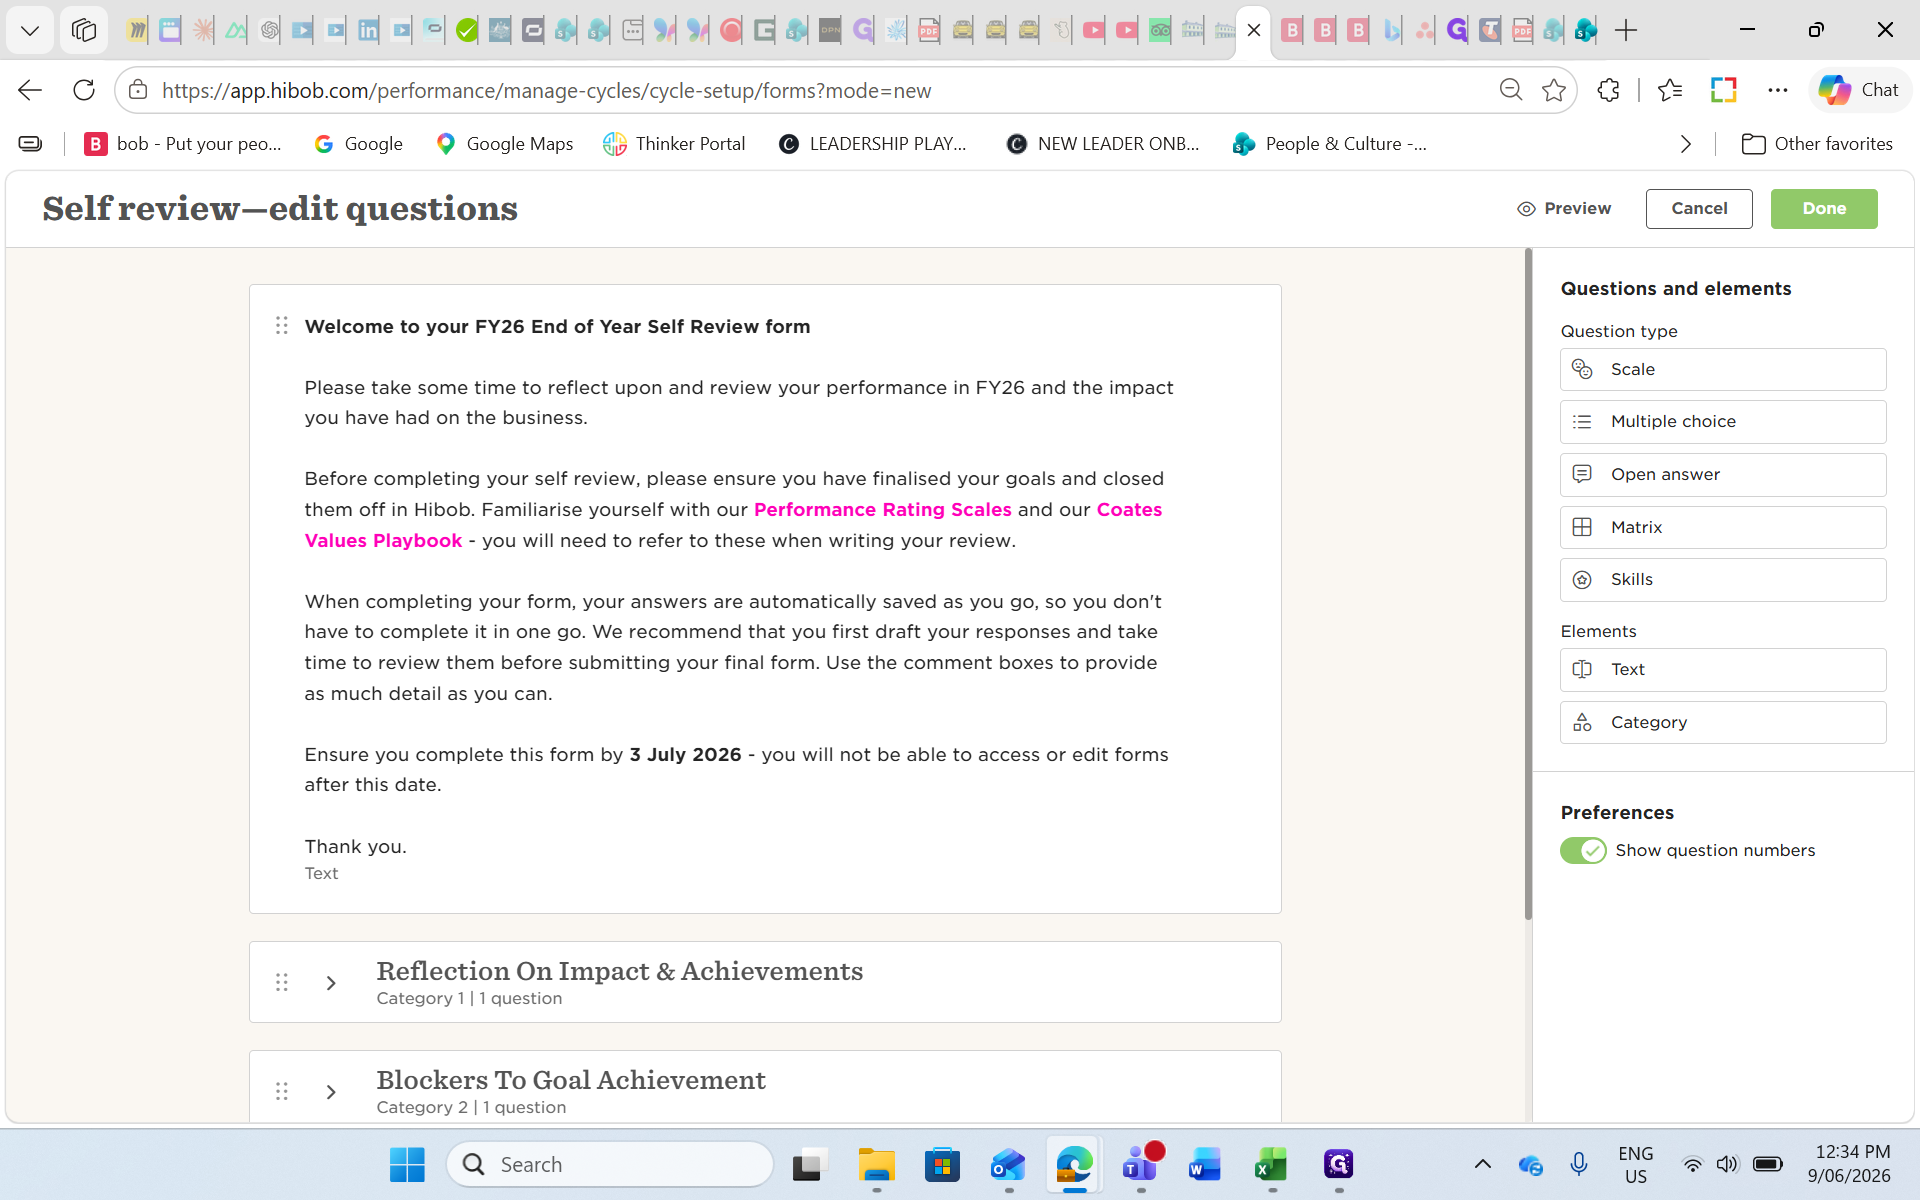Image resolution: width=1920 pixels, height=1200 pixels.
Task: Expand Blockers To Goal Achievement category
Action: click(331, 1092)
